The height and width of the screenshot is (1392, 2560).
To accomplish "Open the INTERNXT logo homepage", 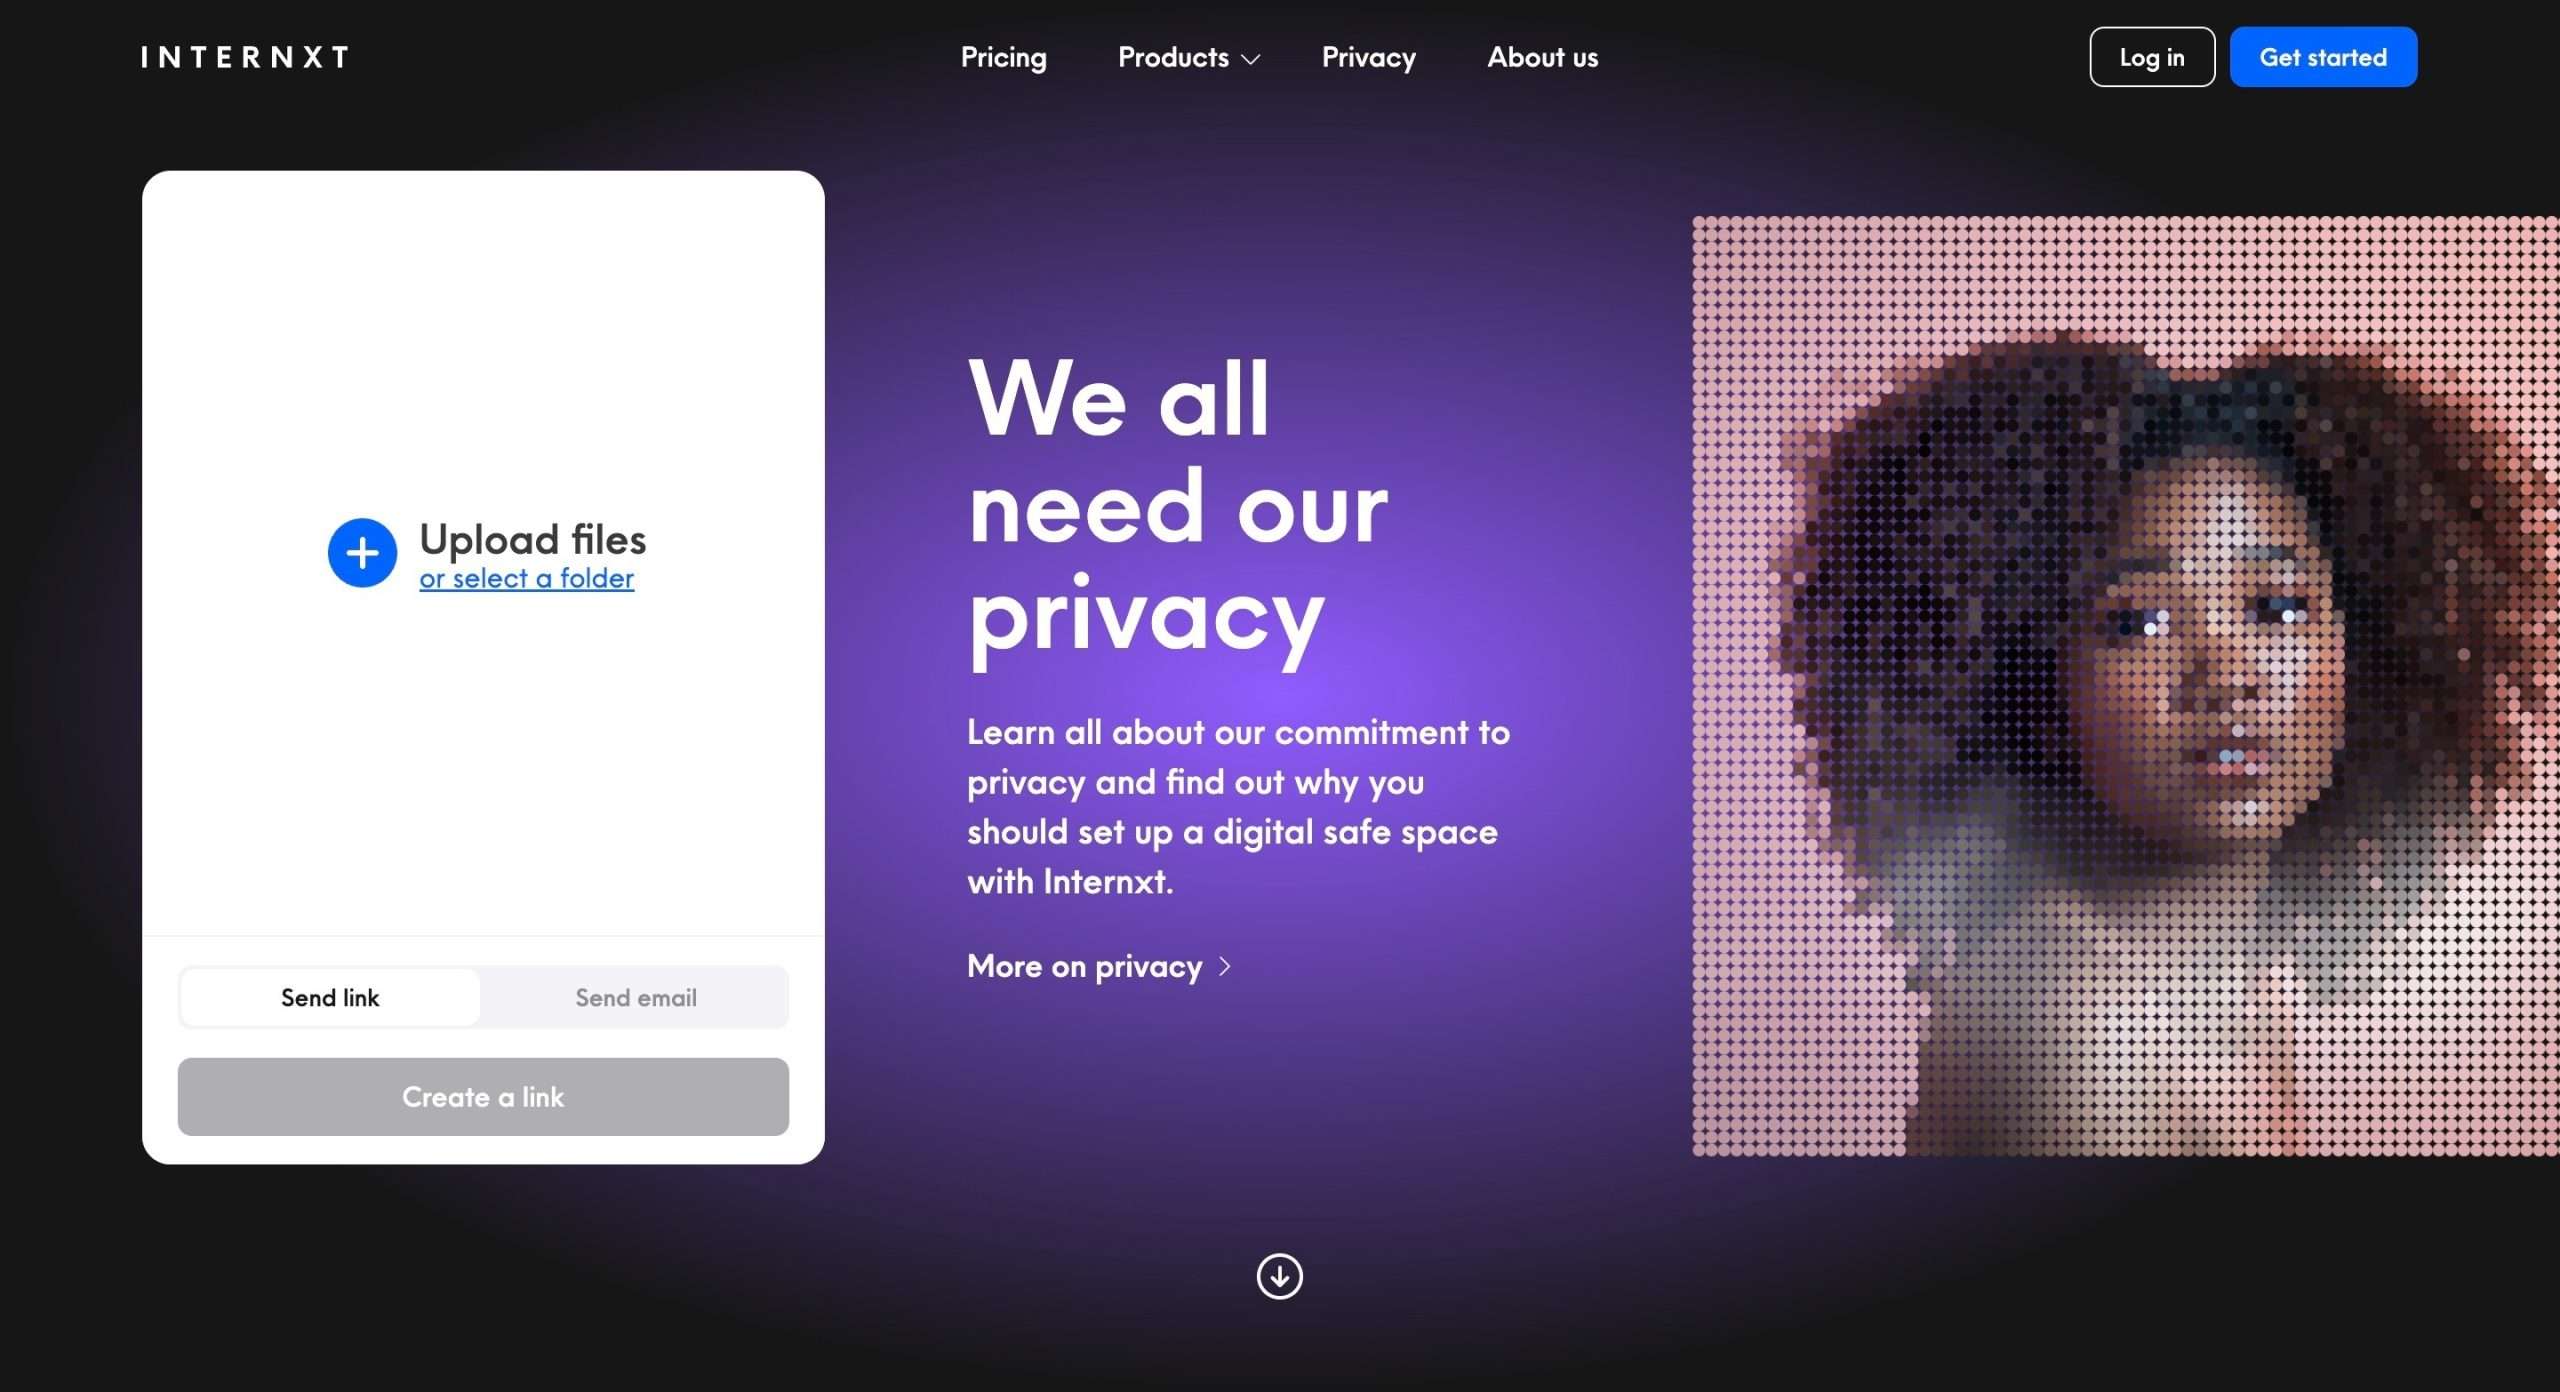I will 245,57.
